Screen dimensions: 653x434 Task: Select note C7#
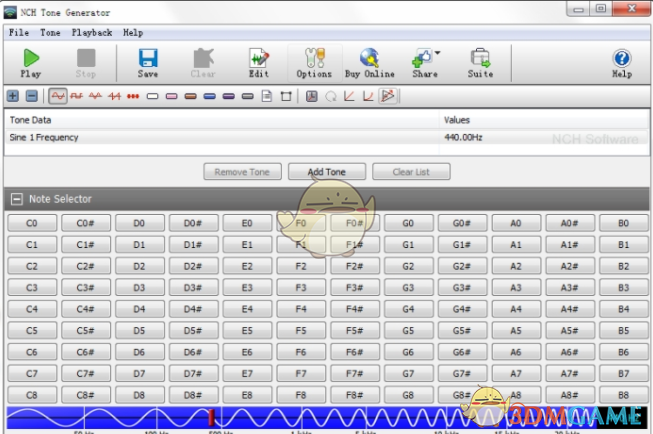pos(86,373)
